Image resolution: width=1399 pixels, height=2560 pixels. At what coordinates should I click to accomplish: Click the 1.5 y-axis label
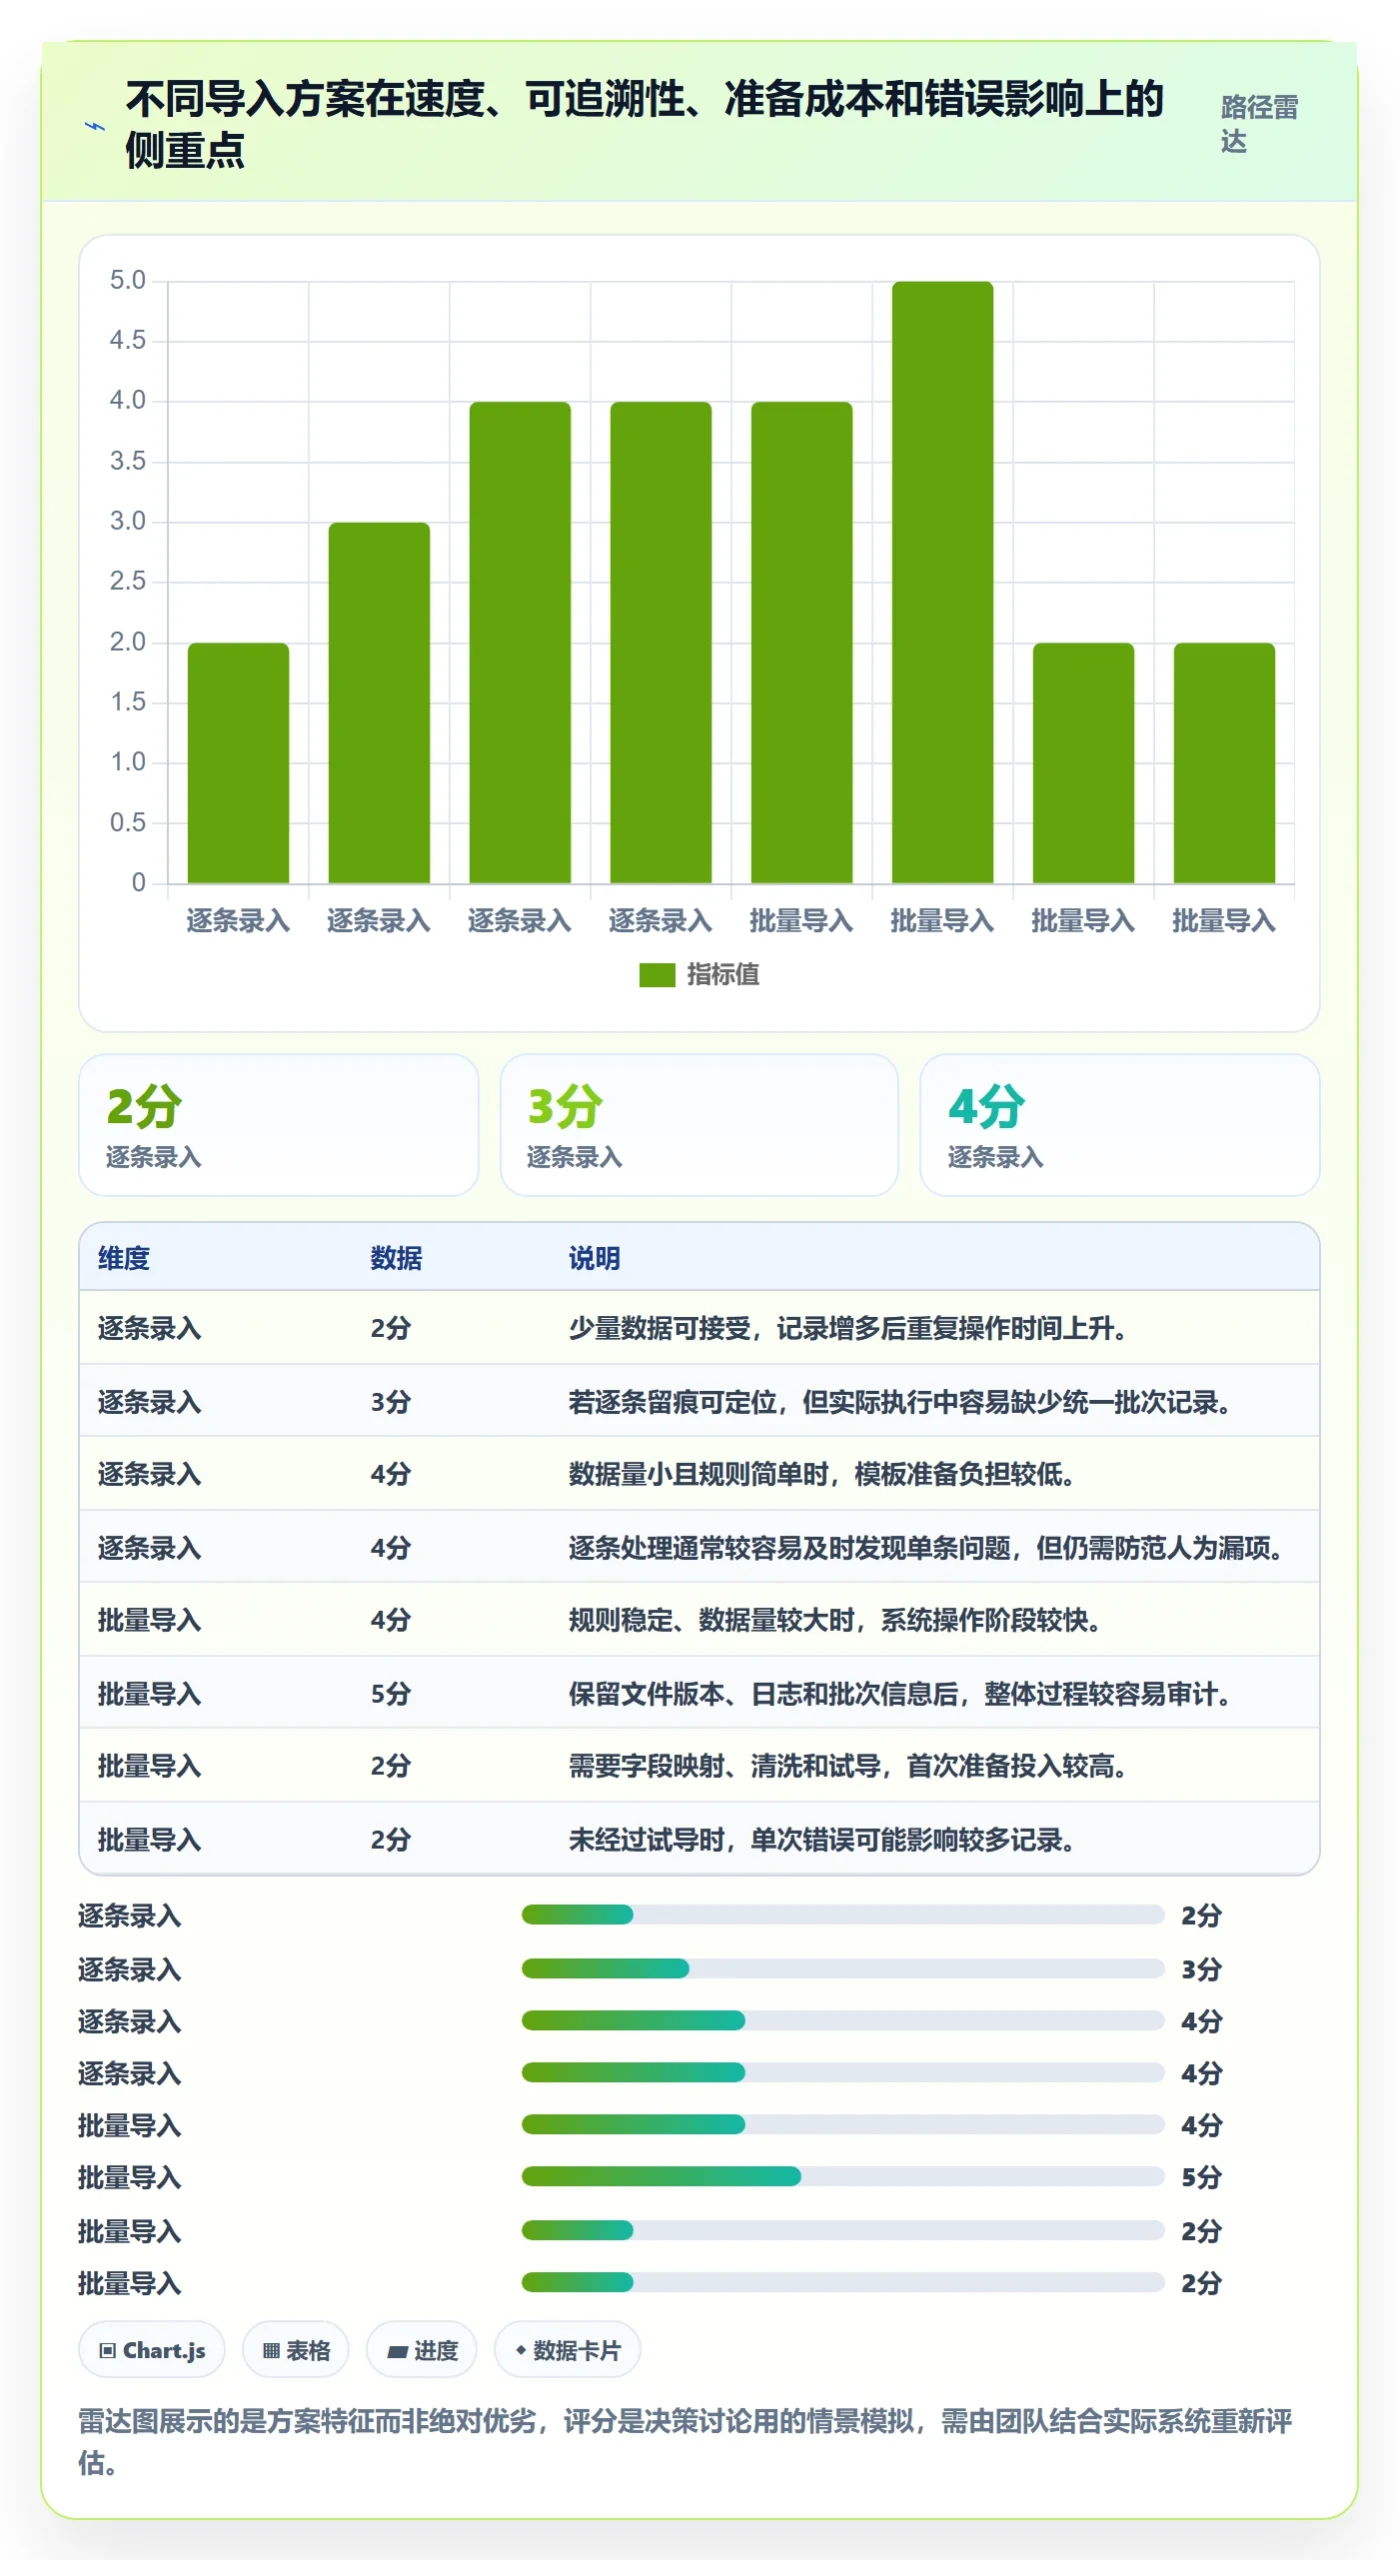click(128, 702)
